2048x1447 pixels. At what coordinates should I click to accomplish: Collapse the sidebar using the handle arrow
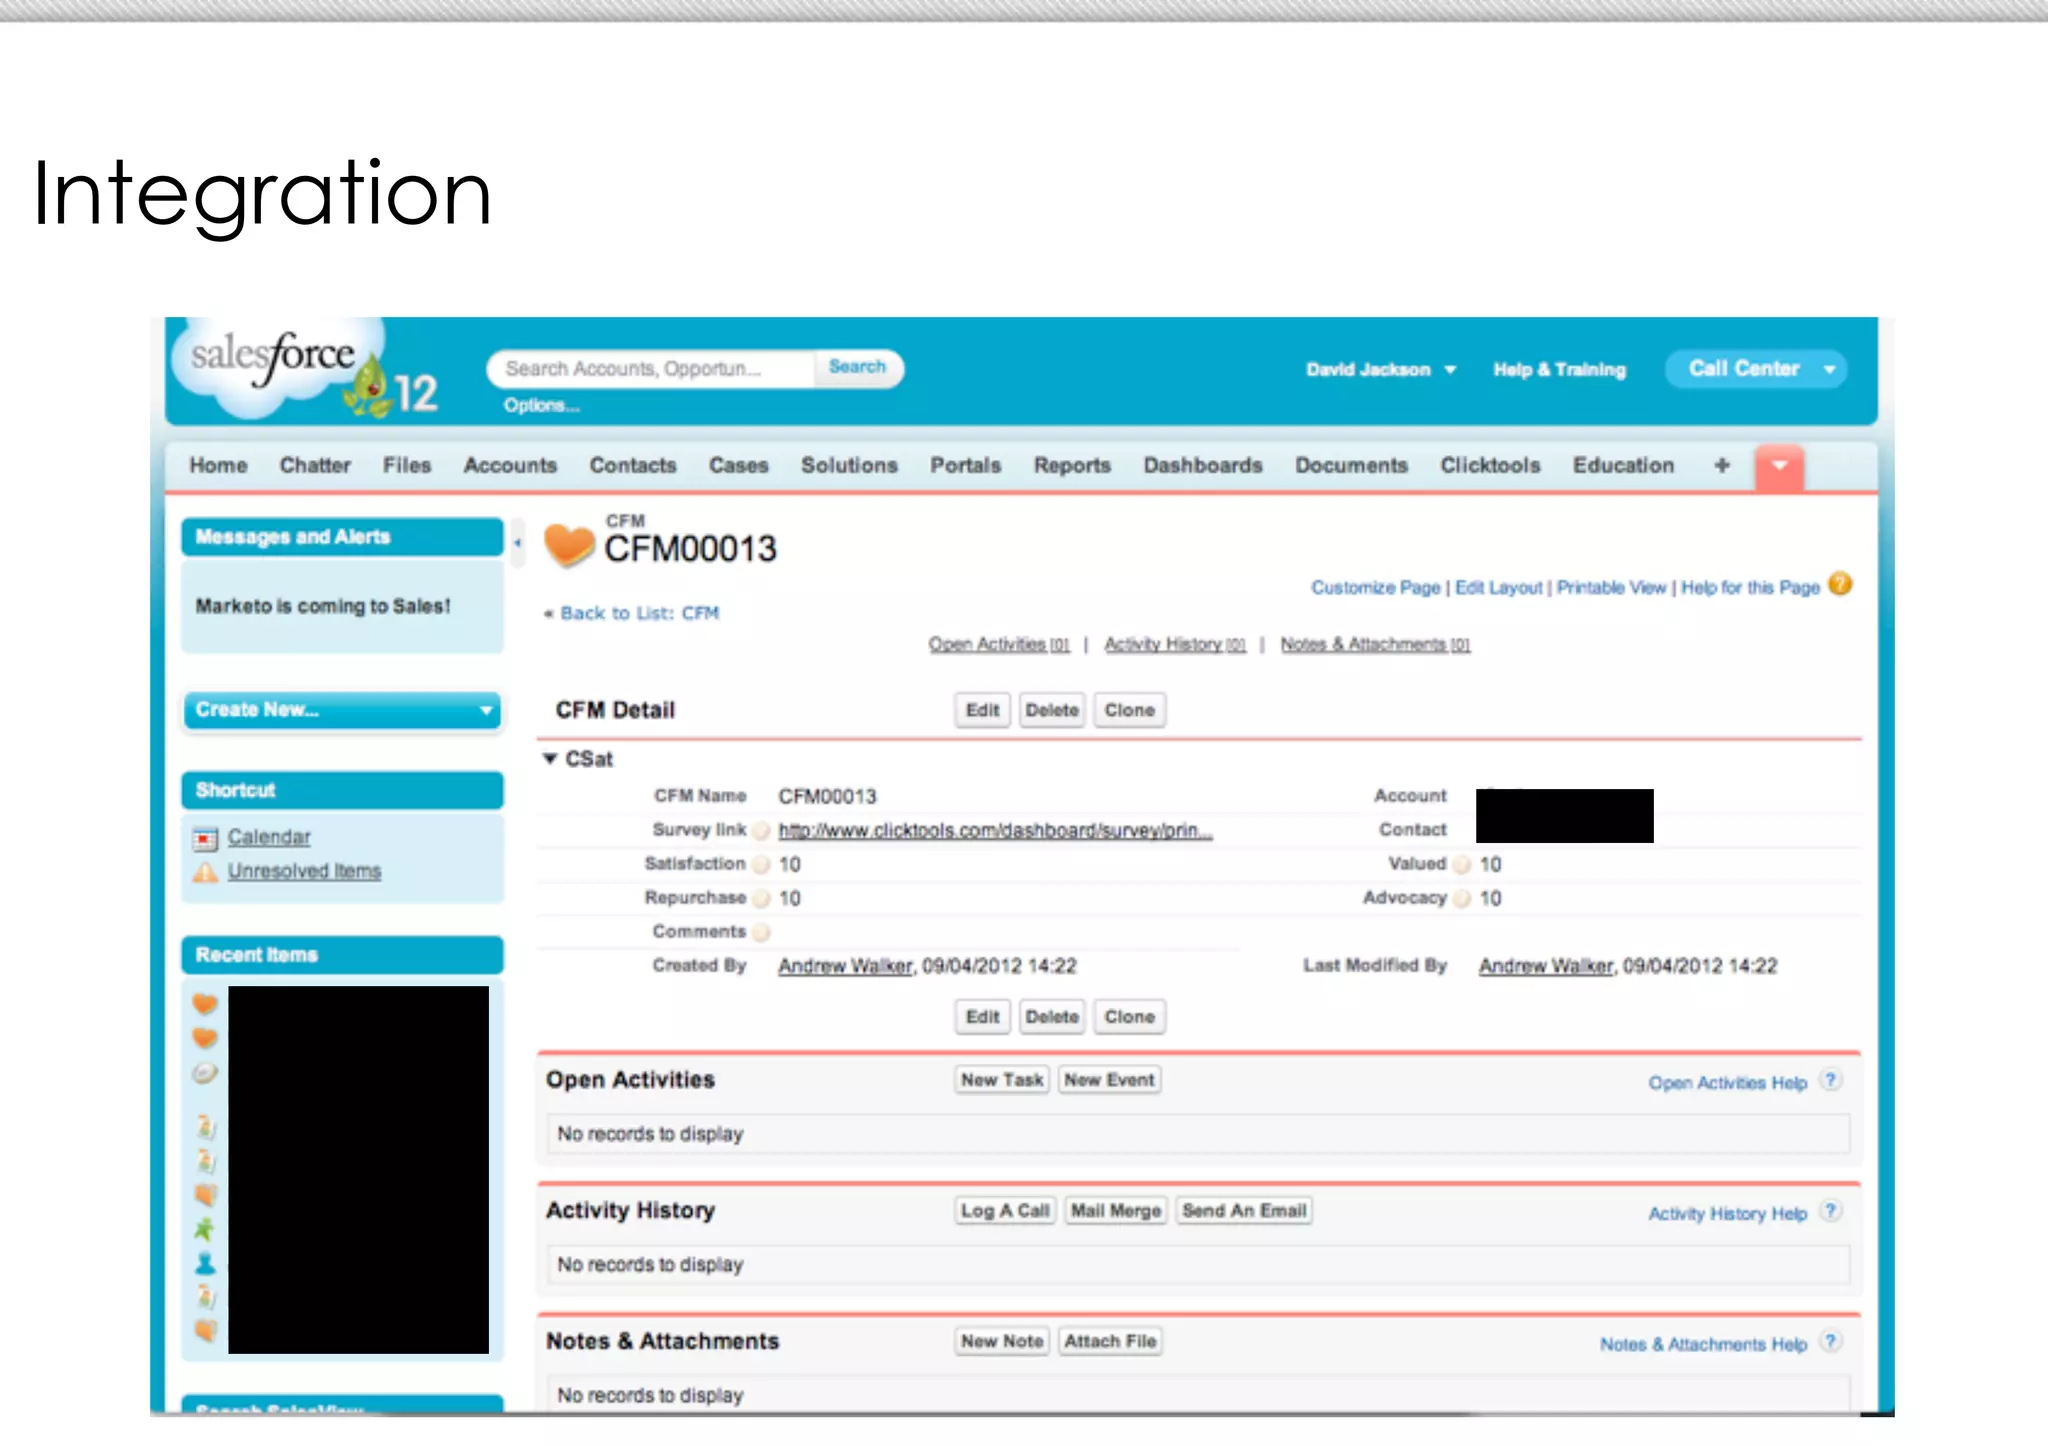coord(518,543)
